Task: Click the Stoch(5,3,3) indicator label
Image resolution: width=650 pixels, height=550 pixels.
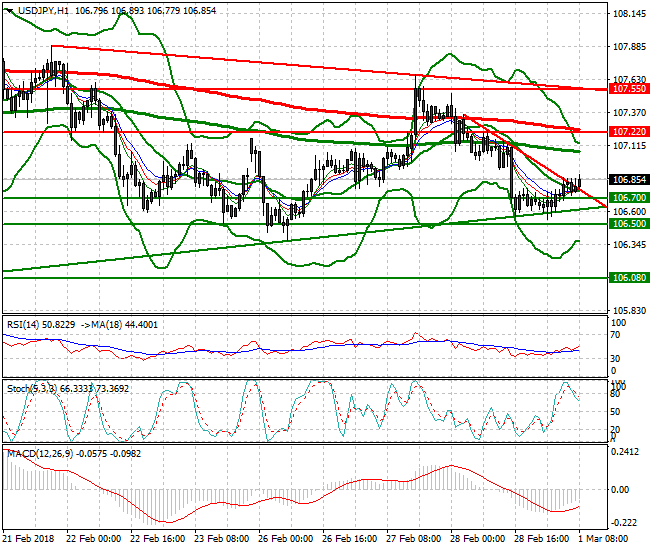Action: coord(32,388)
